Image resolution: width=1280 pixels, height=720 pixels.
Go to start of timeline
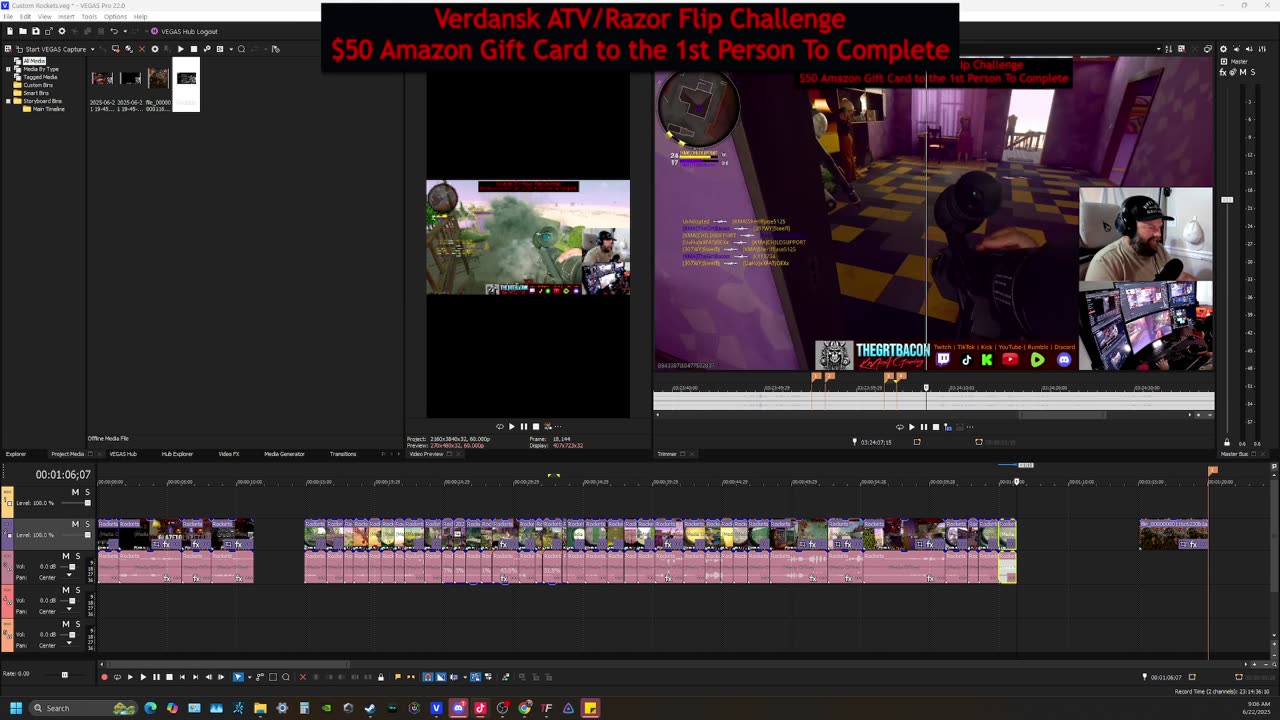coord(182,677)
